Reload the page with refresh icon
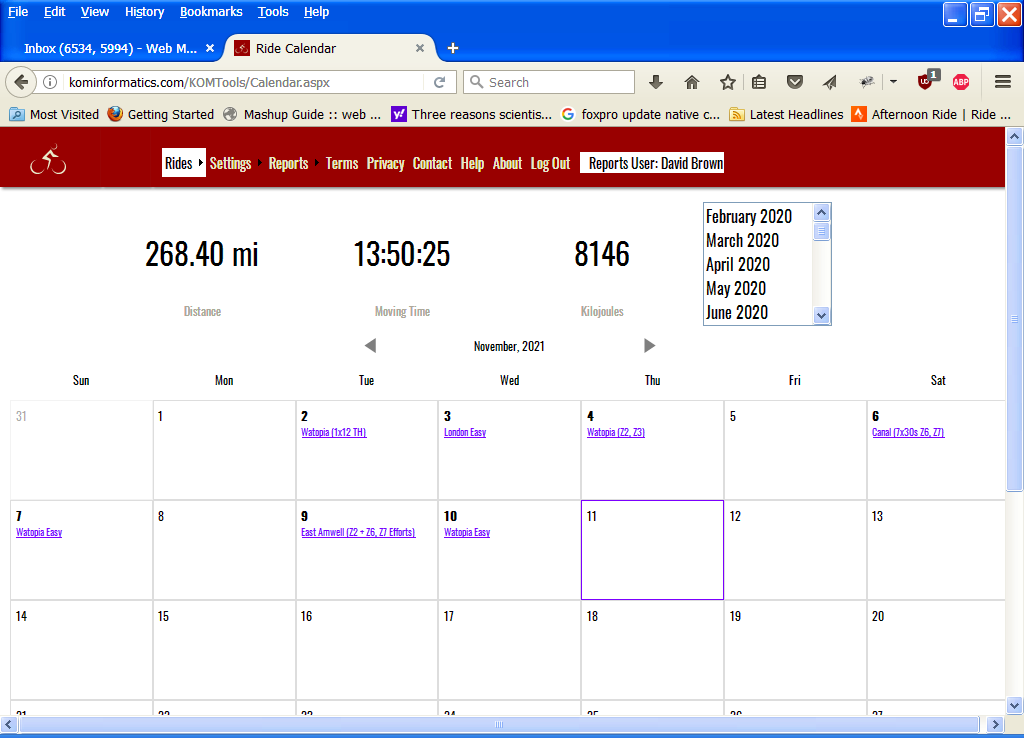This screenshot has height=738, width=1024. pos(440,82)
